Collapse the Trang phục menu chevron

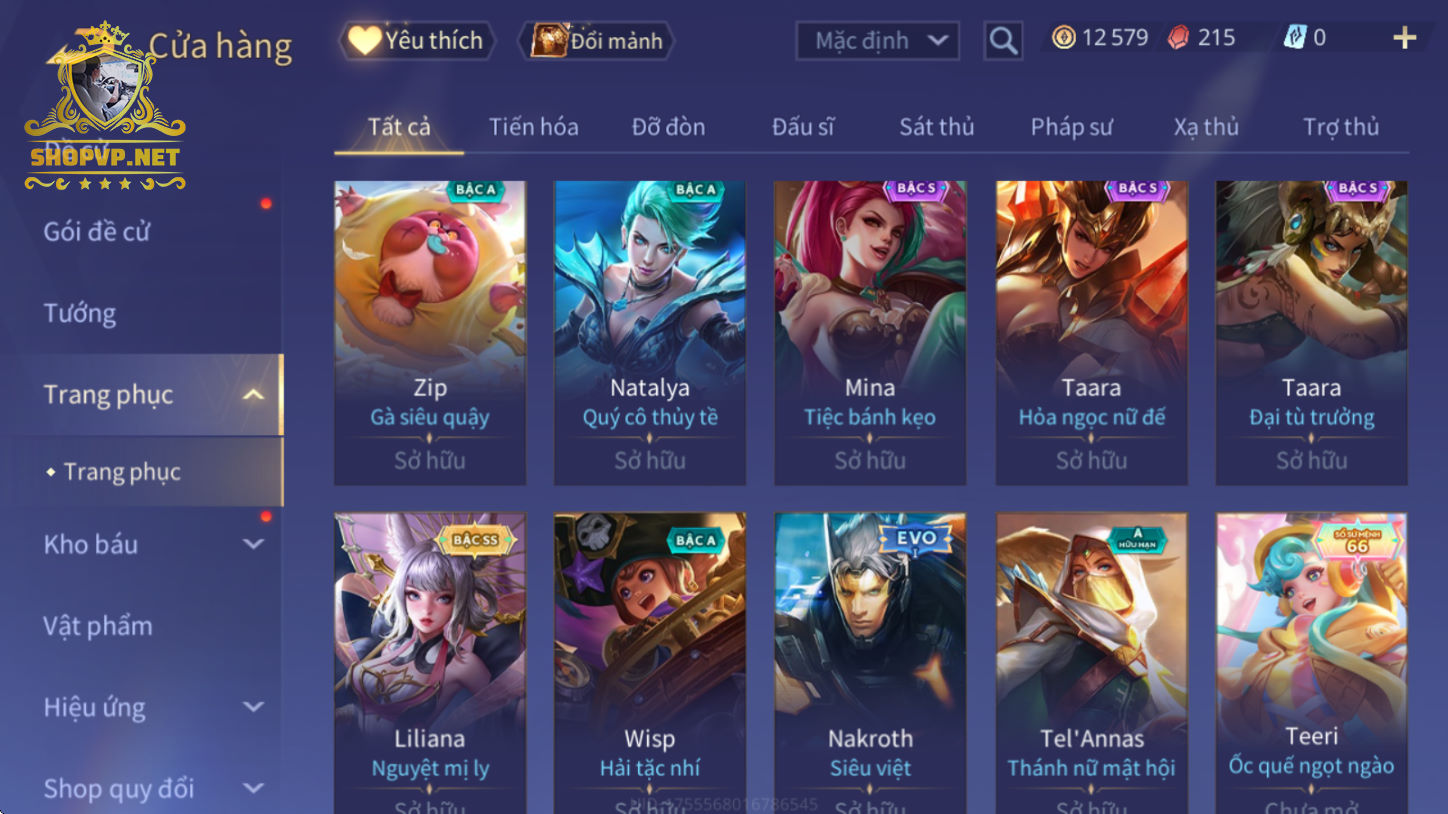[x=253, y=395]
